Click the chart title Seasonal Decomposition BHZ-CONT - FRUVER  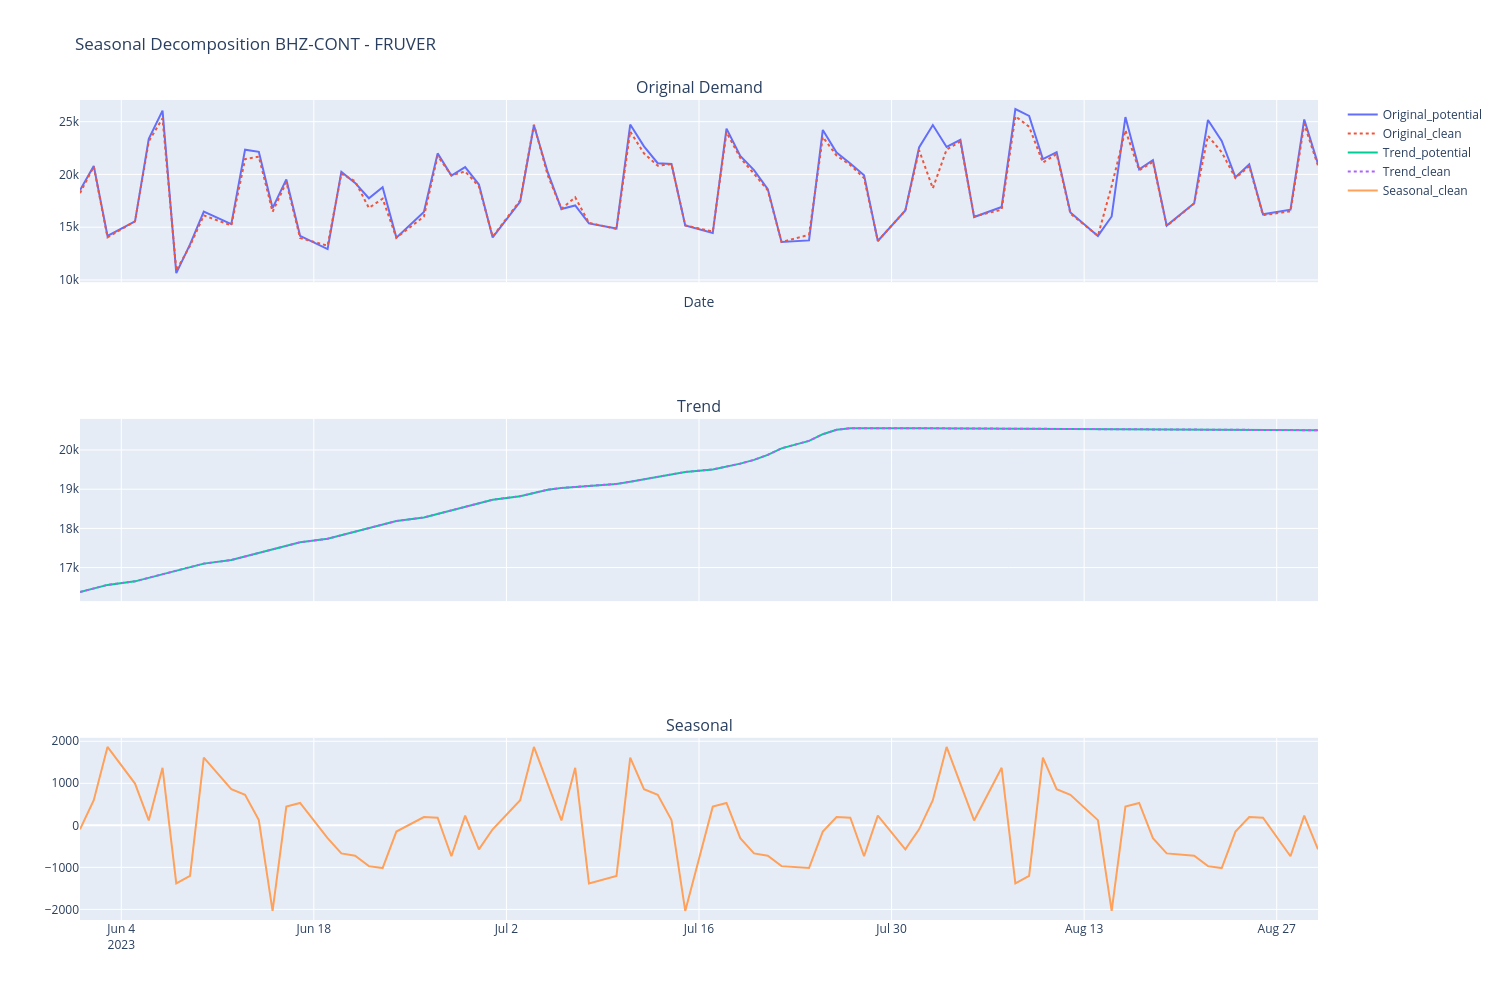255,44
